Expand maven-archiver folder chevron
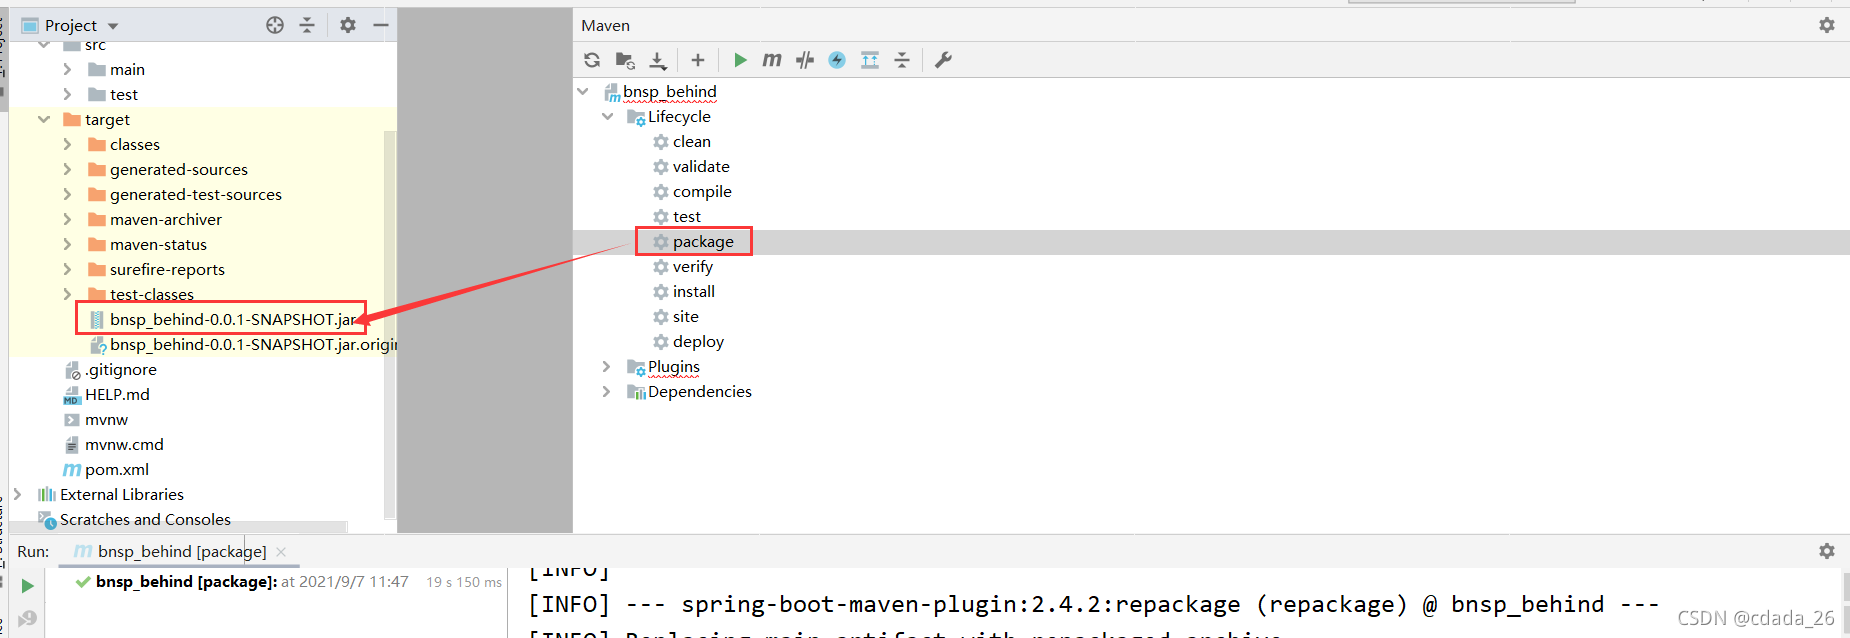The width and height of the screenshot is (1850, 638). pyautogui.click(x=67, y=219)
